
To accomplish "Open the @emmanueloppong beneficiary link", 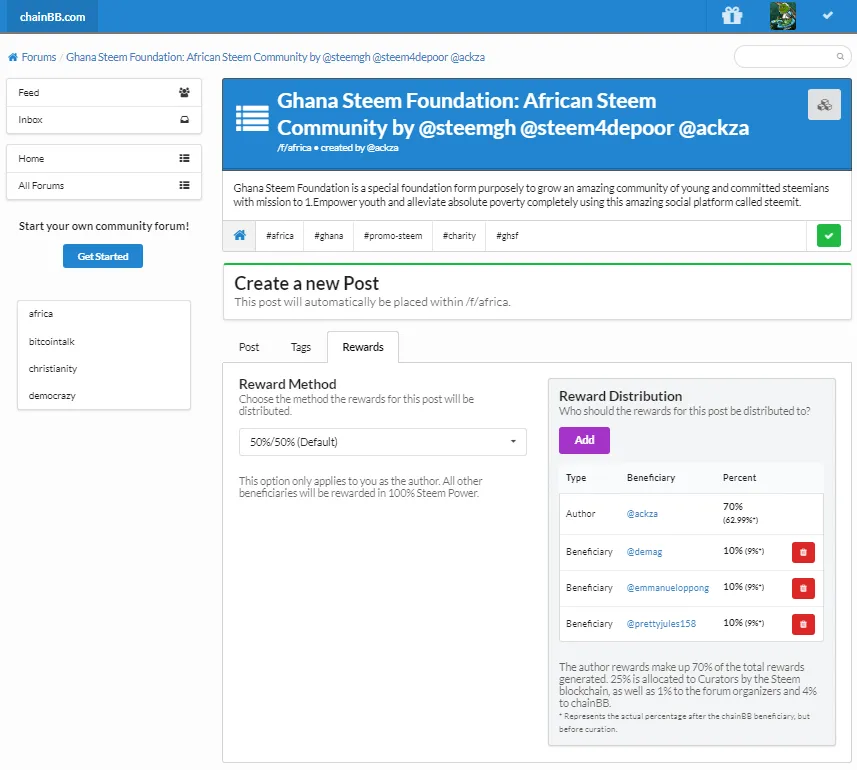I will pyautogui.click(x=667, y=588).
